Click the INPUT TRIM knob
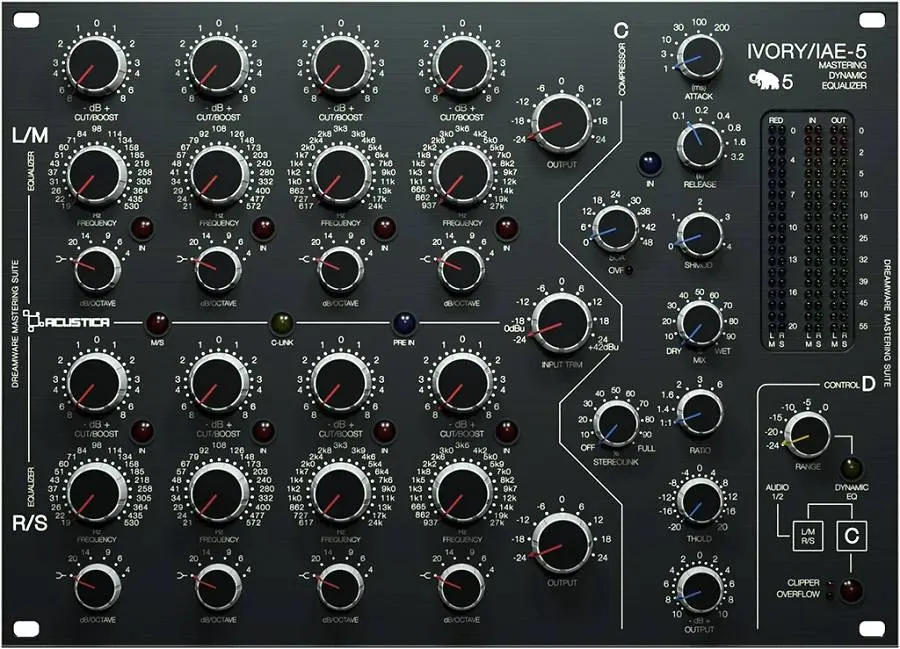 (x=561, y=323)
